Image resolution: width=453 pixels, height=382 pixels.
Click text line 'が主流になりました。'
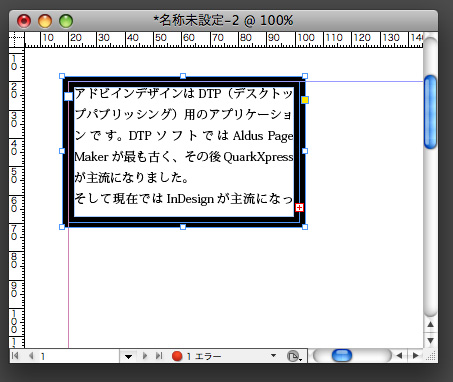132,178
